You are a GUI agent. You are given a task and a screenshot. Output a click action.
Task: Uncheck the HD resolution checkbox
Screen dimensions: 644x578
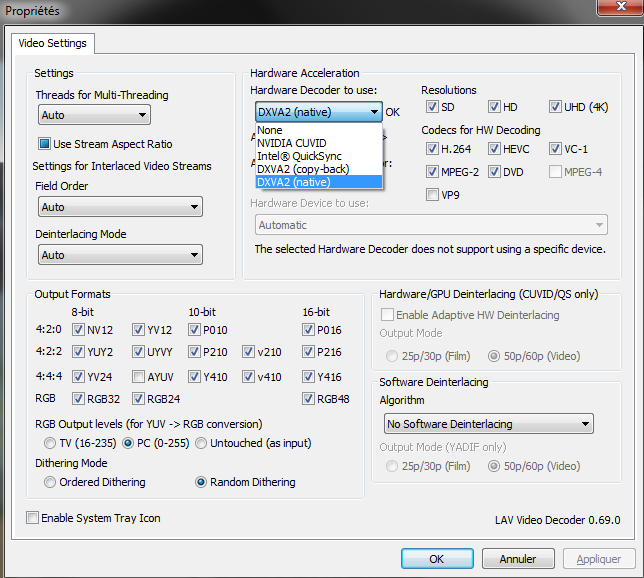pyautogui.click(x=494, y=107)
